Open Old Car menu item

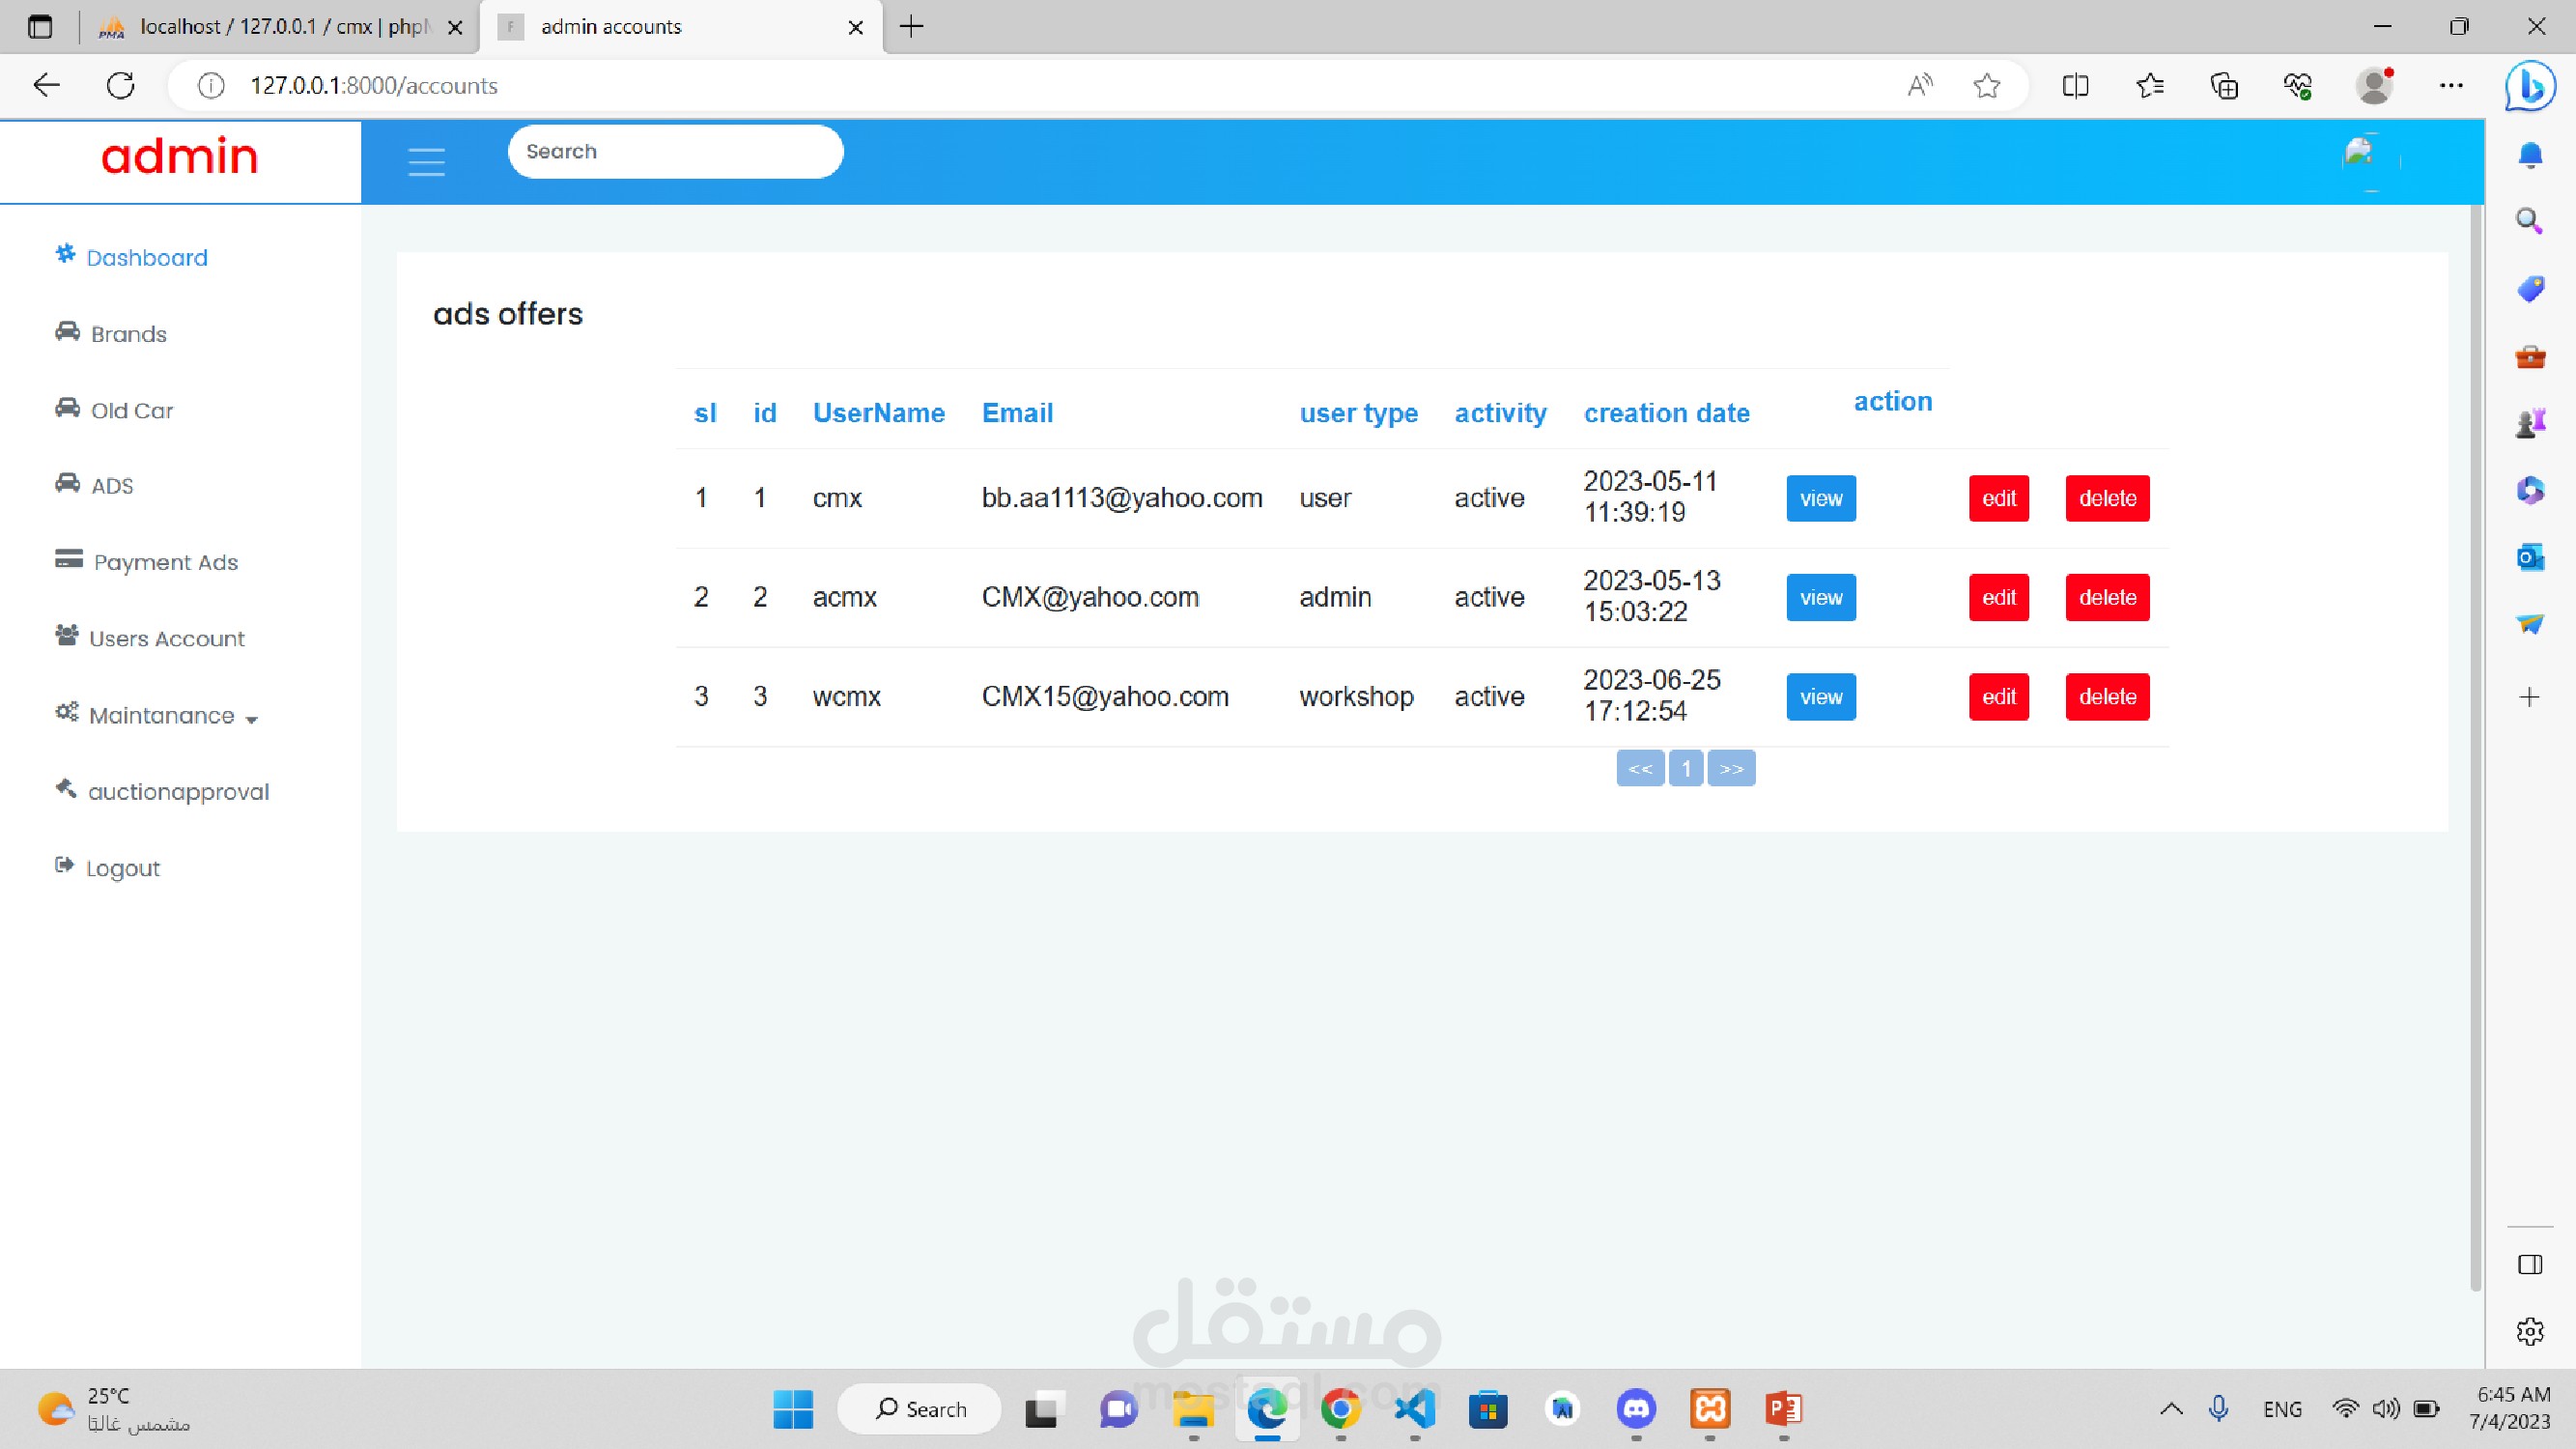tap(131, 411)
